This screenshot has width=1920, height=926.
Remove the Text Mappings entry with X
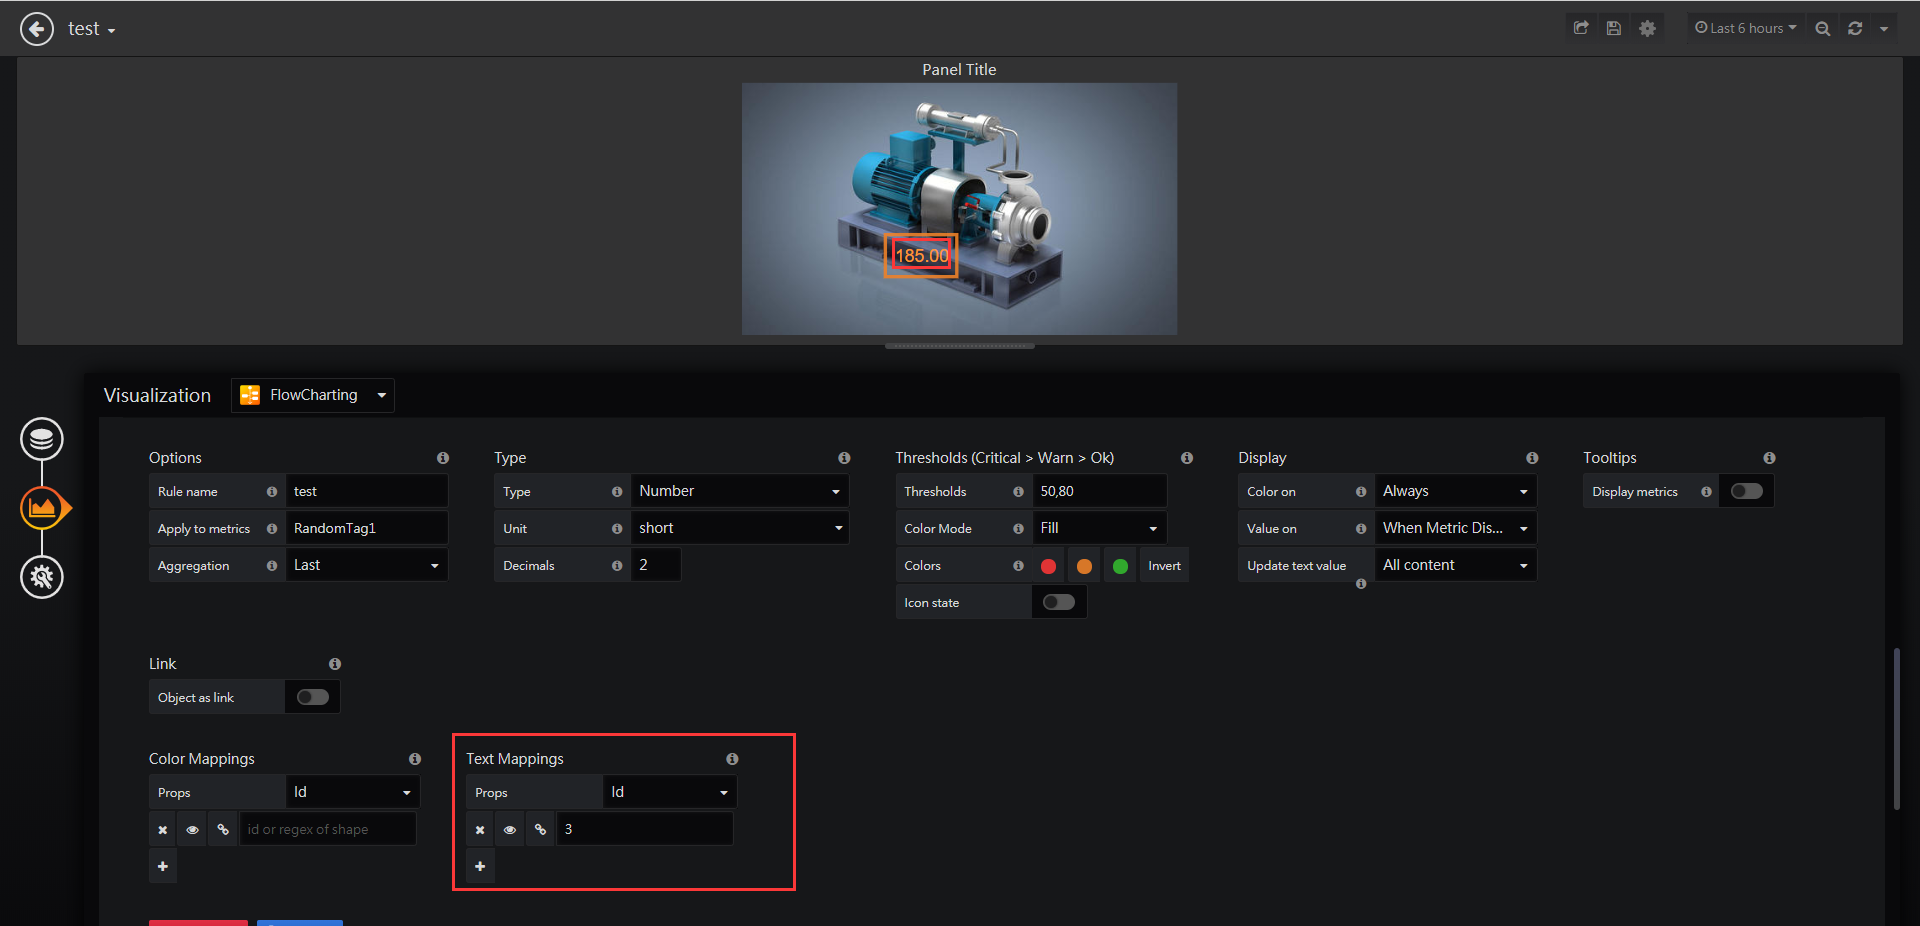(x=480, y=829)
